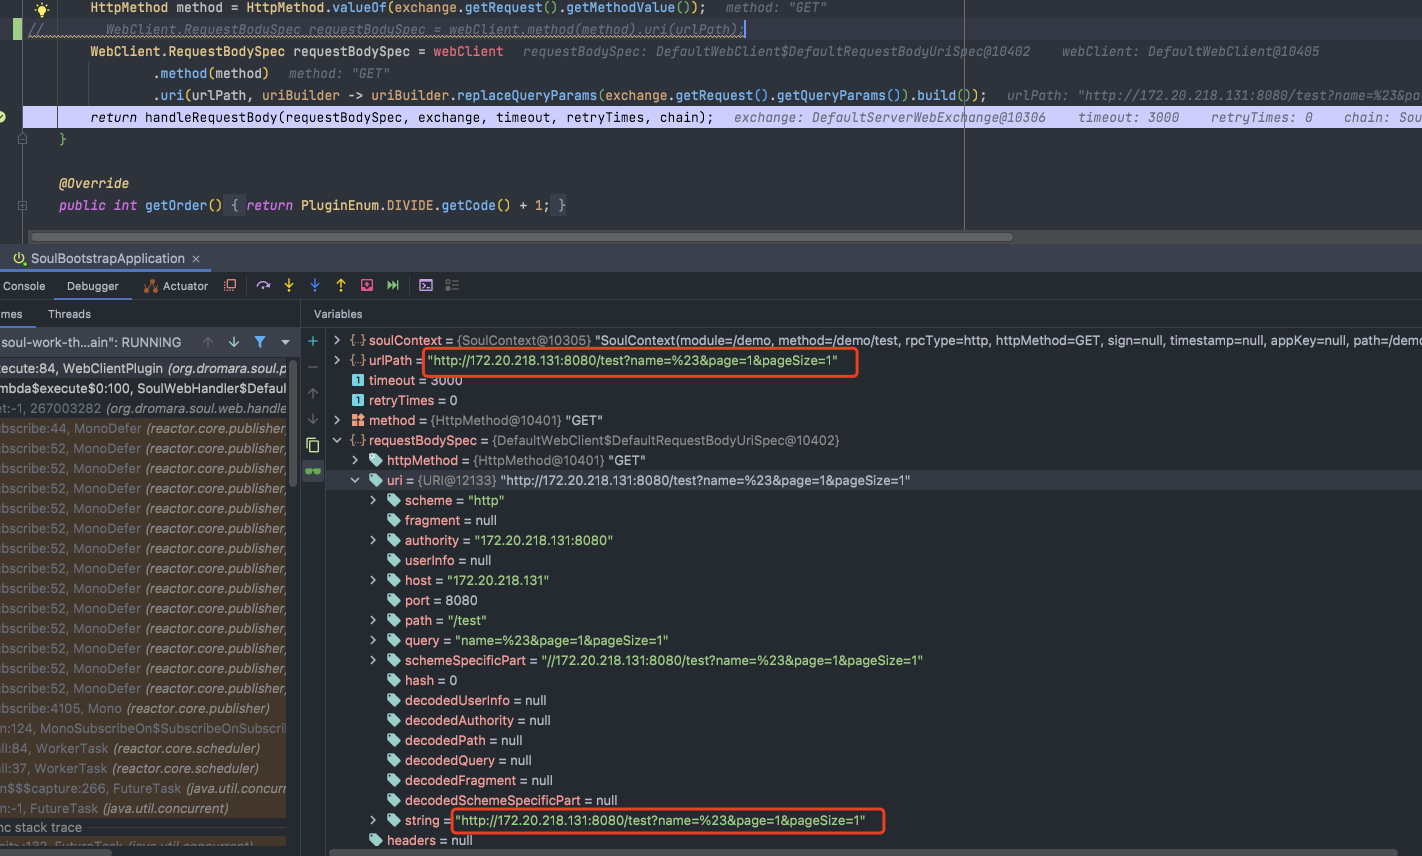
Task: Select the WebClientPlugin execute:84 stack frame
Action: pyautogui.click(x=143, y=368)
